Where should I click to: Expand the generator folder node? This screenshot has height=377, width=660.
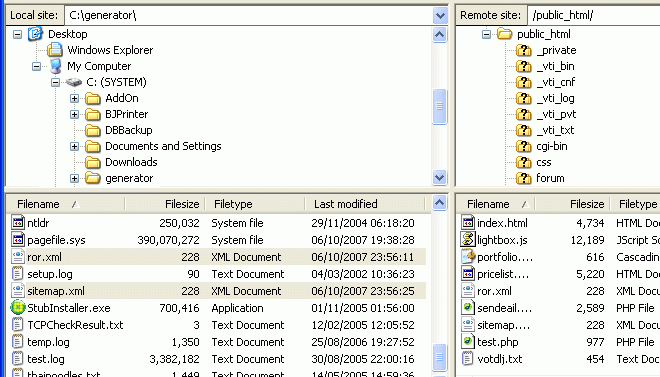point(75,178)
